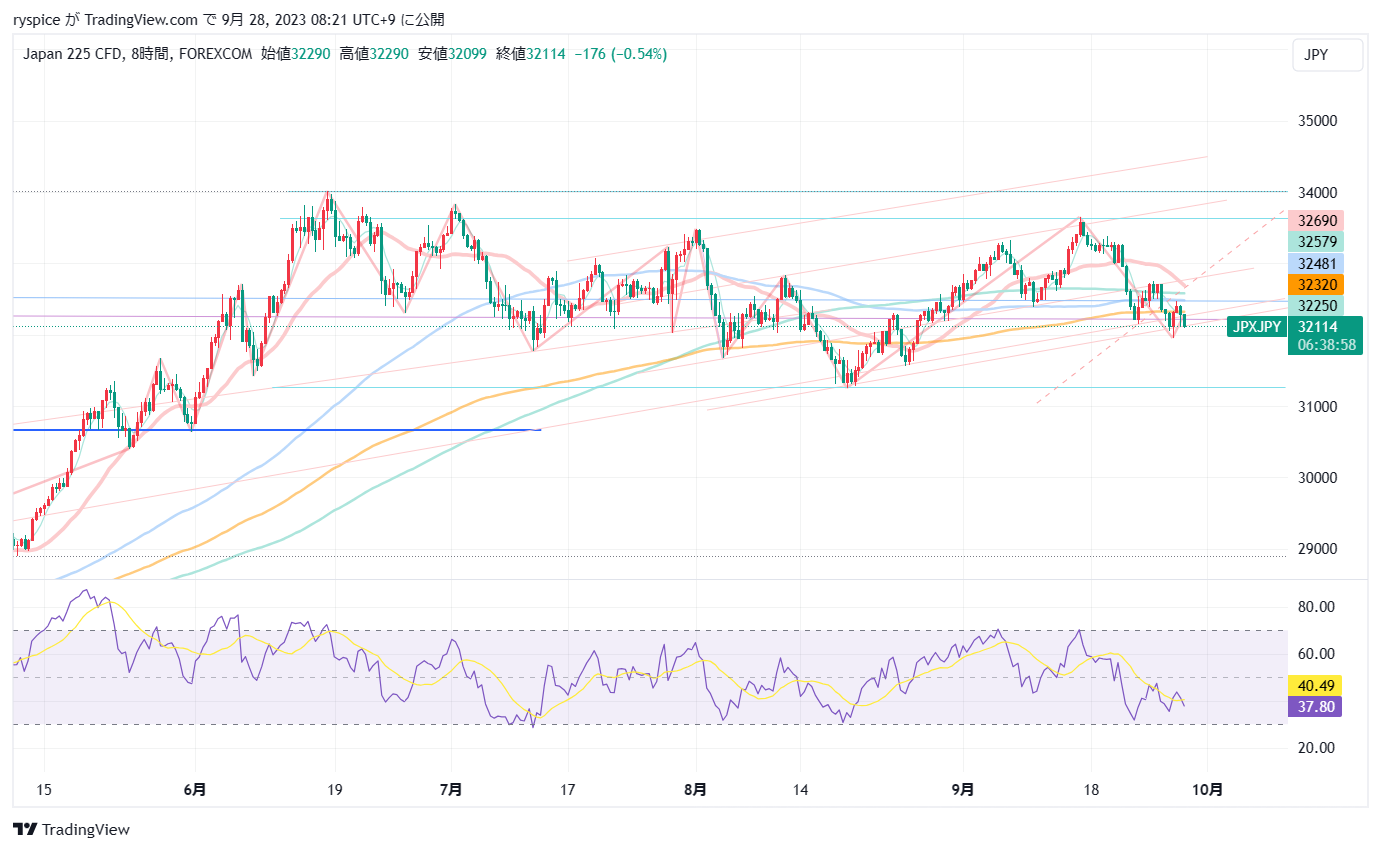
Task: Click the 80.00 RSI axis label
Action: (1315, 606)
